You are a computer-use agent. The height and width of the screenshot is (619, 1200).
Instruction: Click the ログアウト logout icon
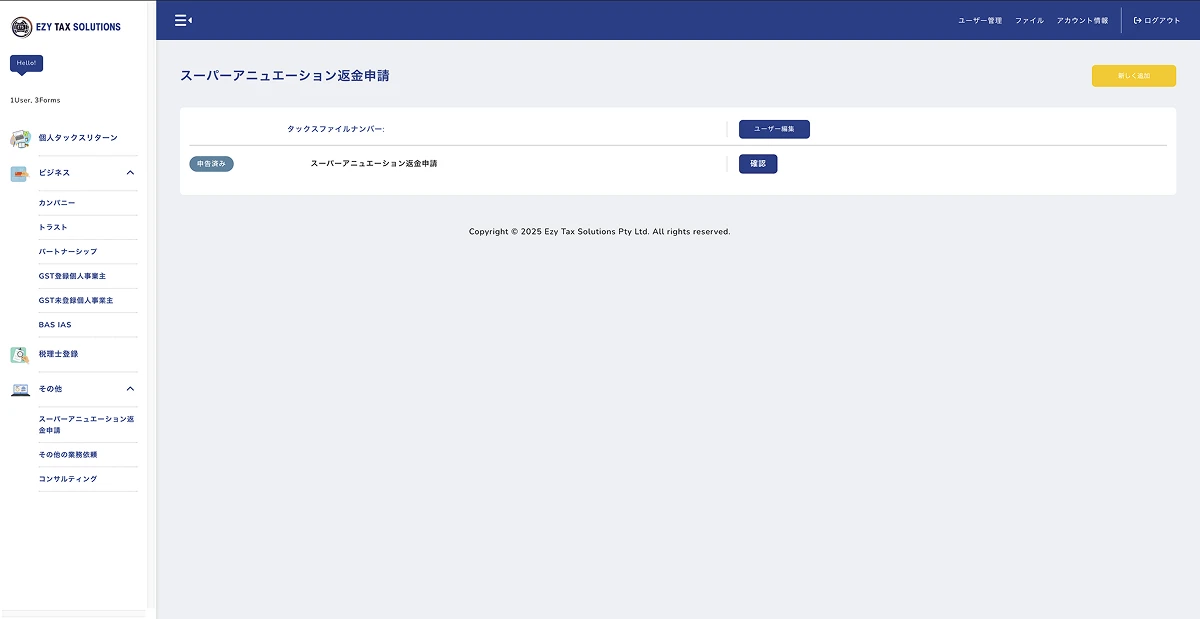pyautogui.click(x=1138, y=20)
